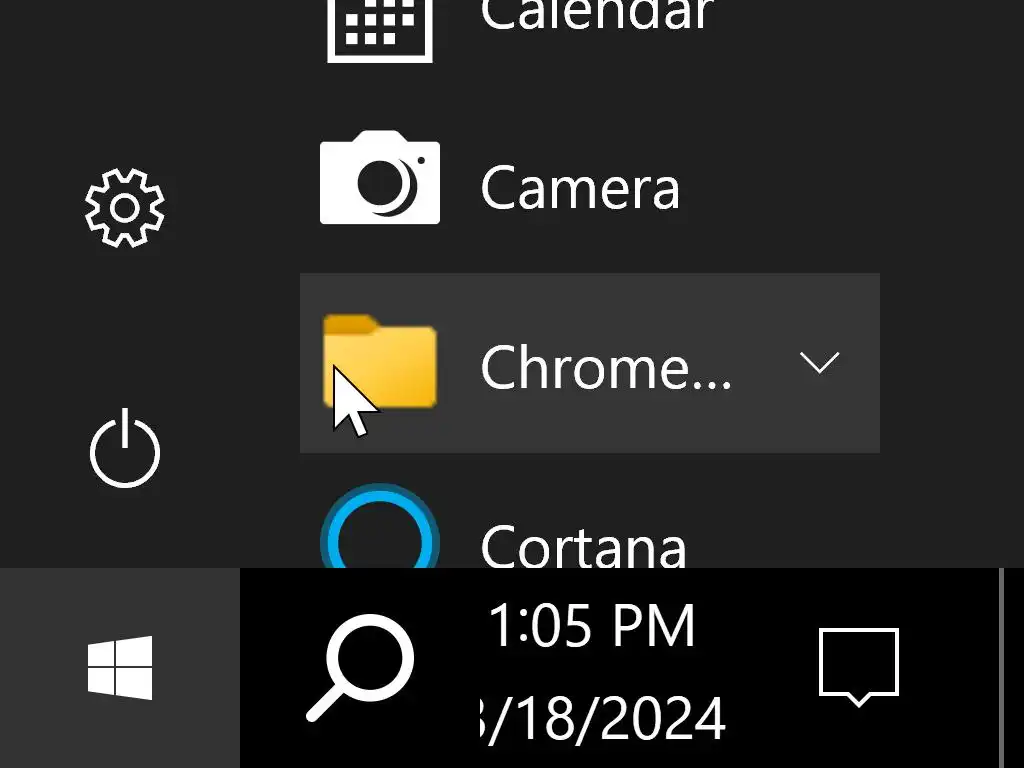Click the Power button icon
This screenshot has width=1024, height=768.
125,449
